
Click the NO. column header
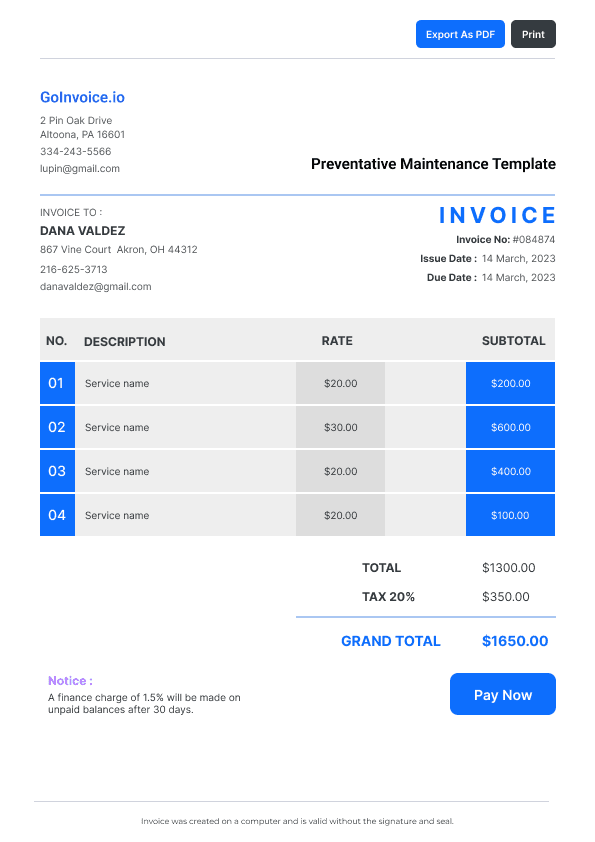click(56, 341)
